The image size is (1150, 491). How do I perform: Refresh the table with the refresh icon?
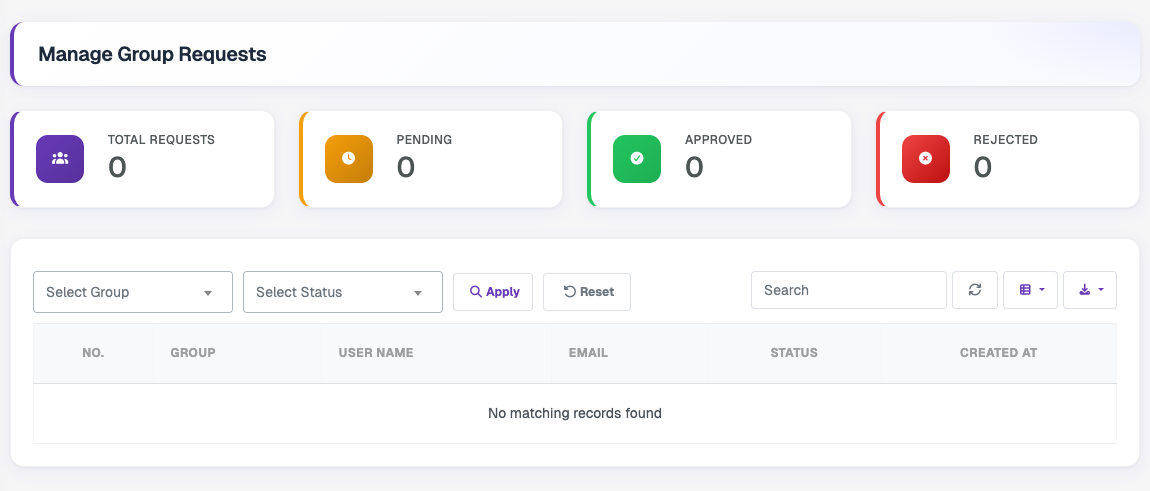(975, 290)
